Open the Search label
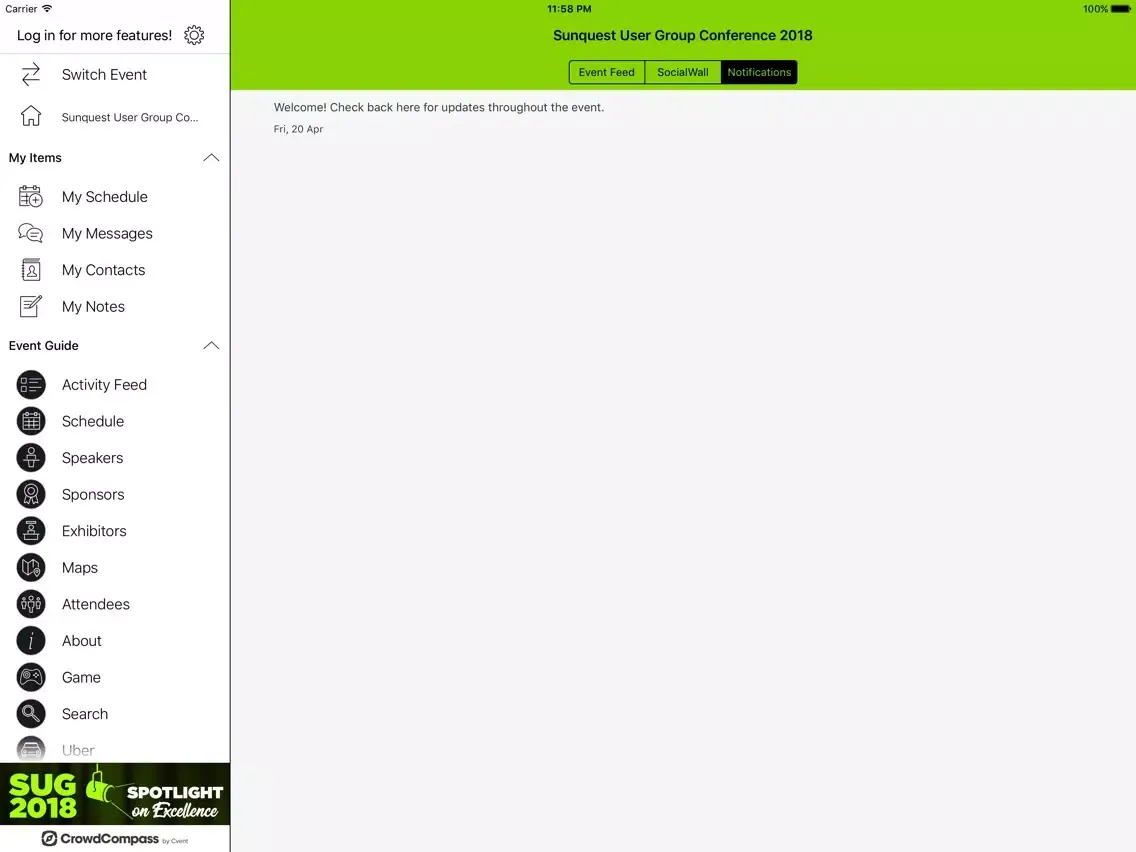Image resolution: width=1136 pixels, height=852 pixels. click(85, 714)
